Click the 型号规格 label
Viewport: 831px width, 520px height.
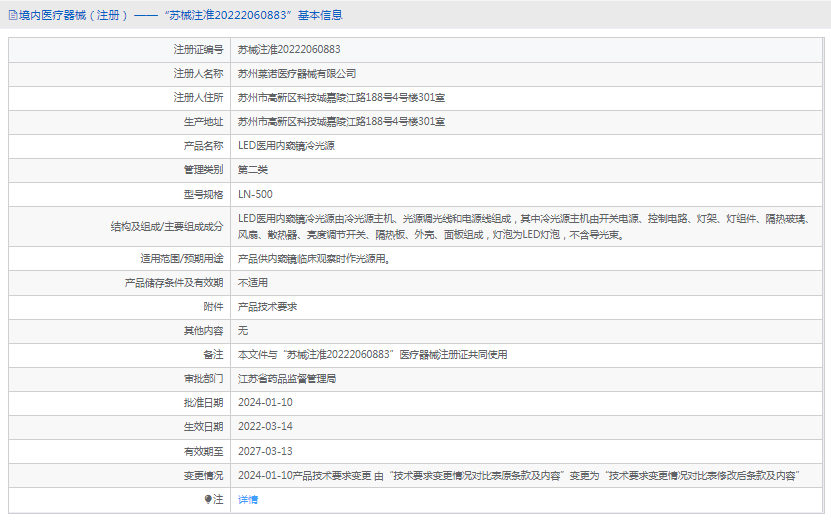(x=204, y=195)
